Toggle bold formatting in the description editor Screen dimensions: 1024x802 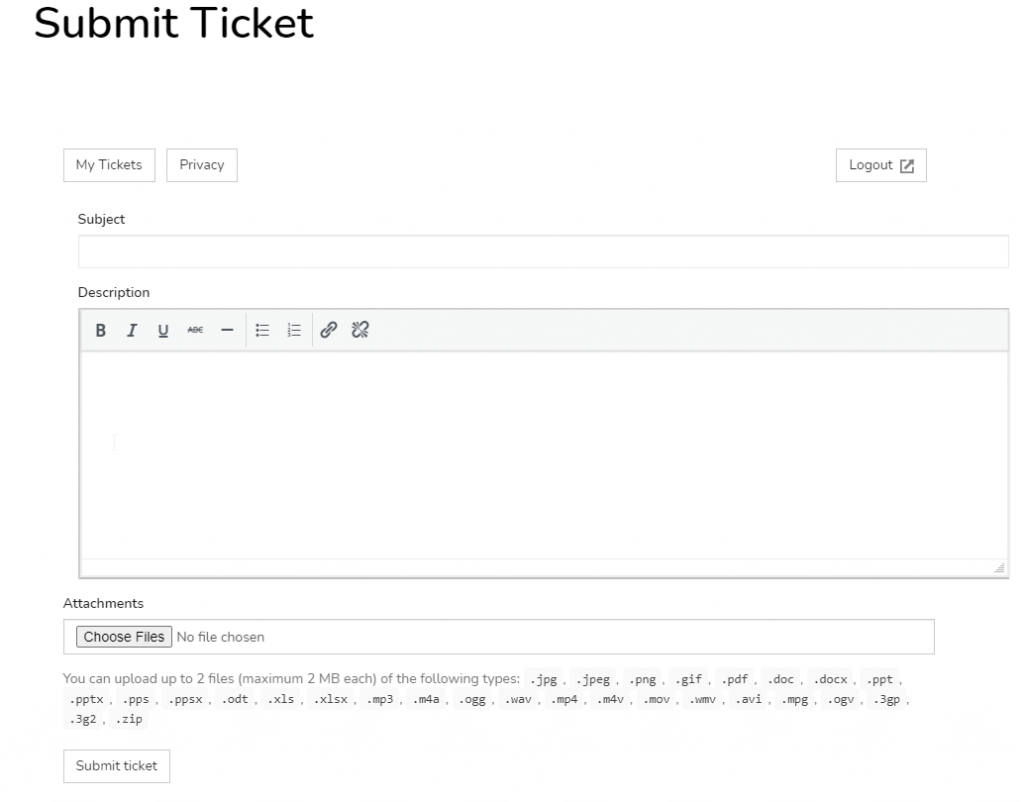(x=101, y=330)
